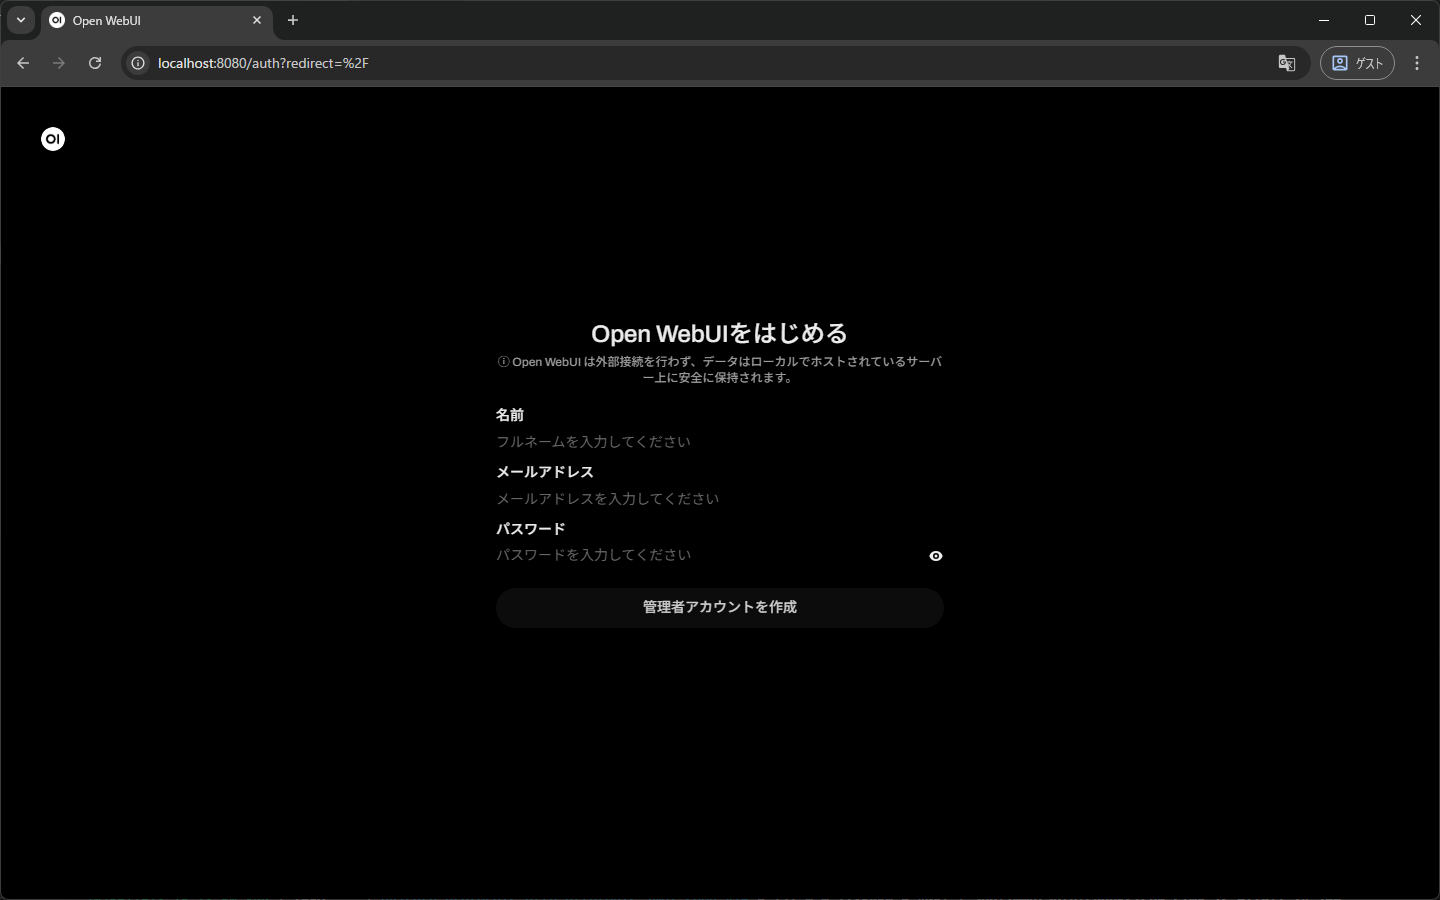
Task: Click the Open WebUI logo icon
Action: point(53,139)
